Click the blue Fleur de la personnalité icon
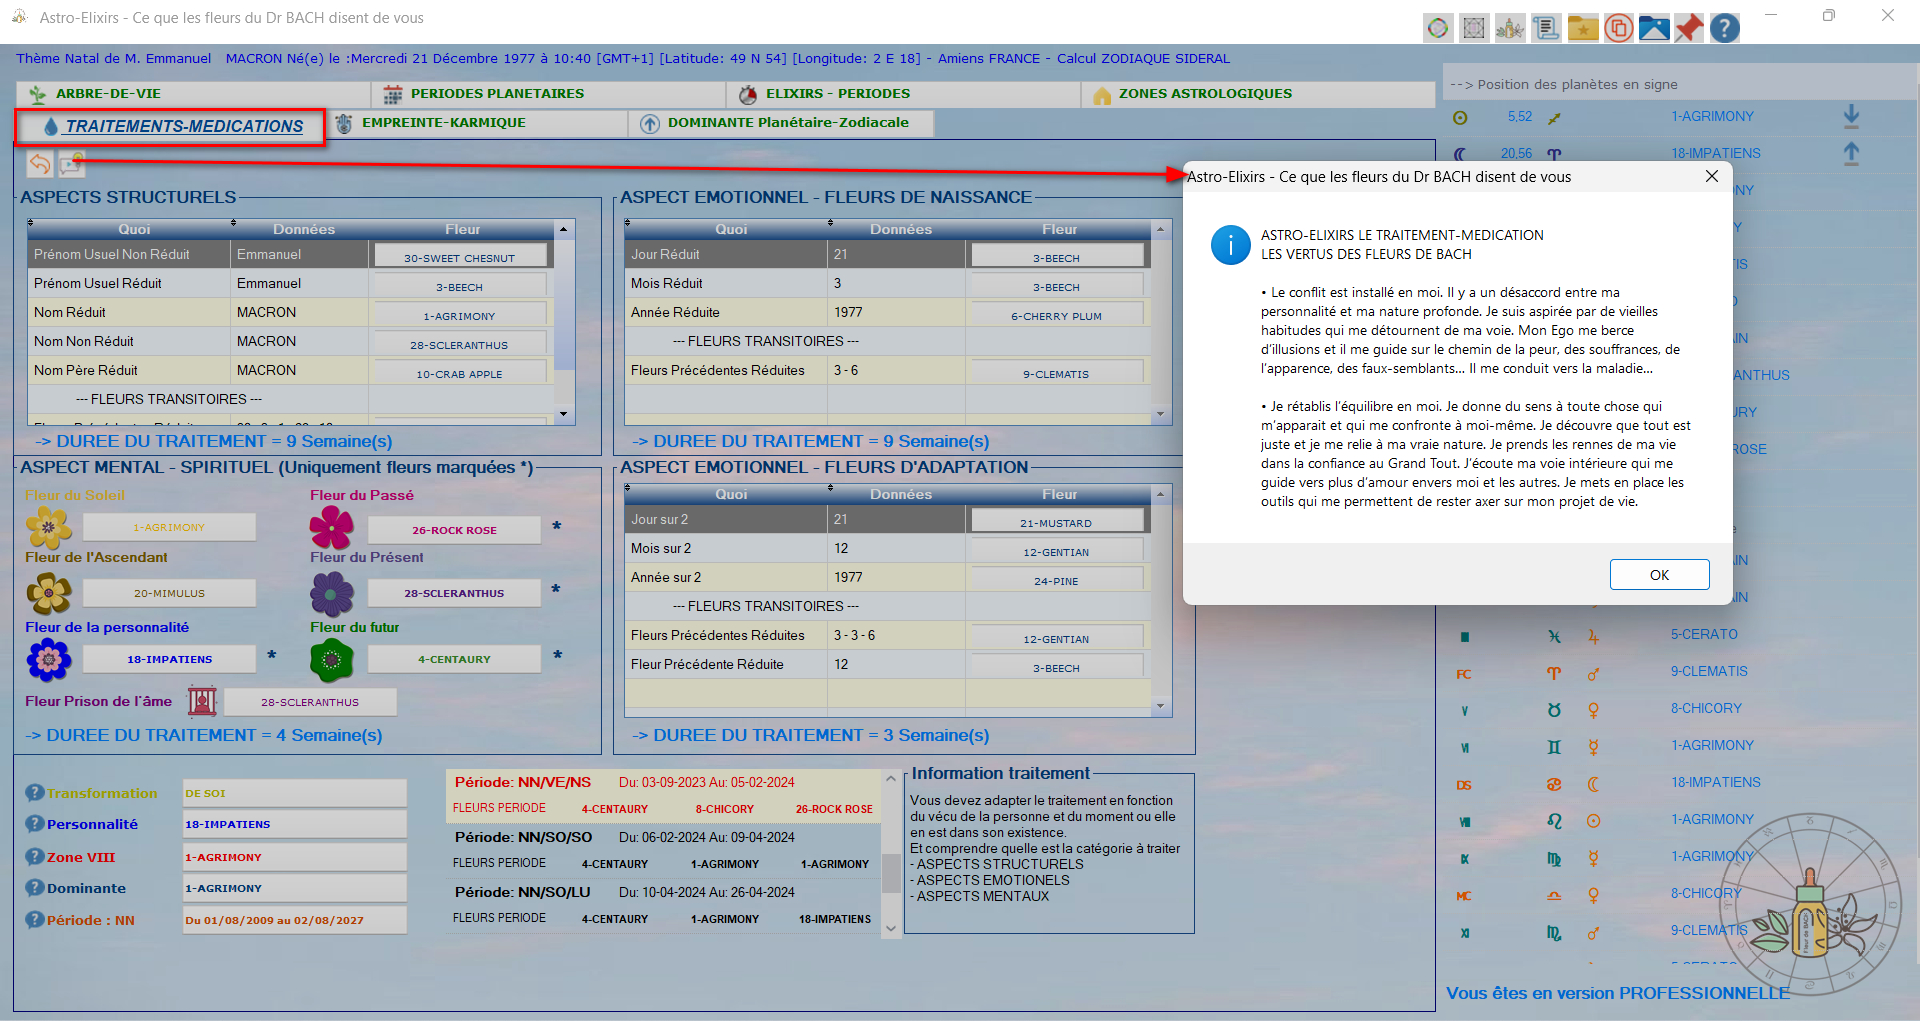 pyautogui.click(x=49, y=660)
